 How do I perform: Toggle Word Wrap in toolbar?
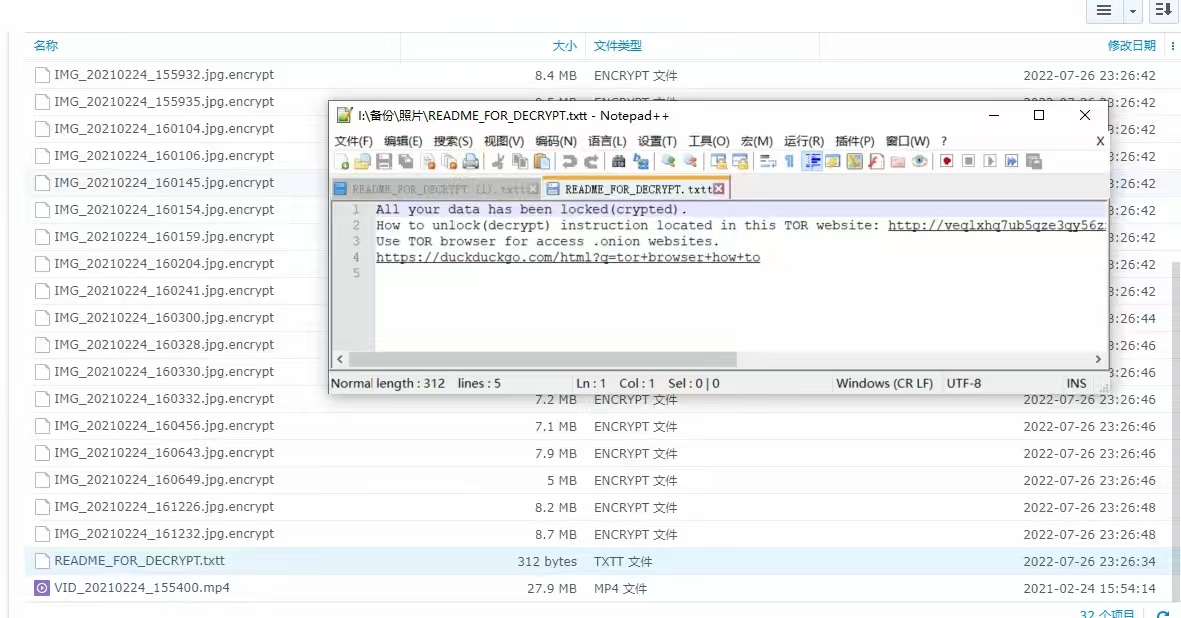click(767, 161)
